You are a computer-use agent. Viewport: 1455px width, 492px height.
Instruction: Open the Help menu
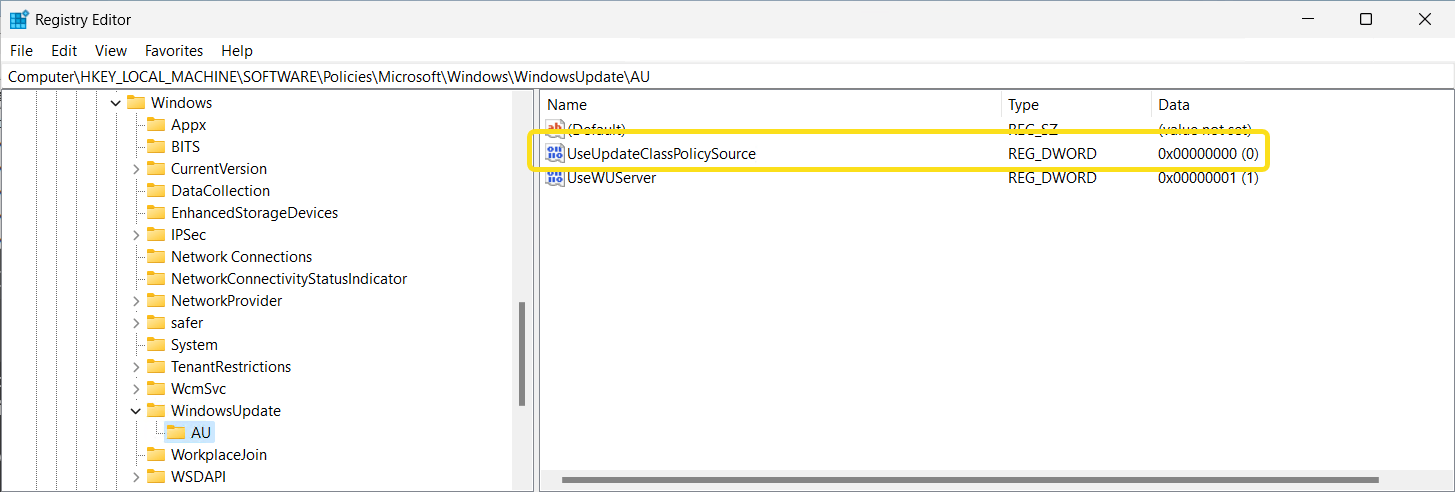click(x=237, y=50)
